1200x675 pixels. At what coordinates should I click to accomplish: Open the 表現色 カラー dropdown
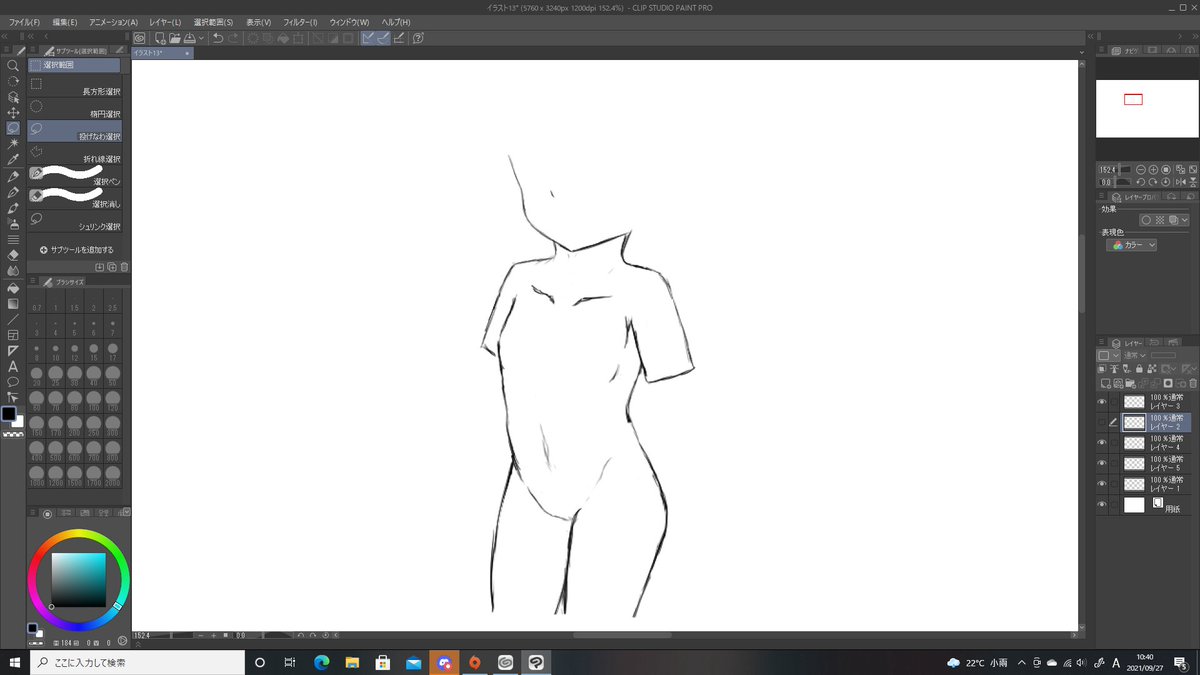(1132, 245)
